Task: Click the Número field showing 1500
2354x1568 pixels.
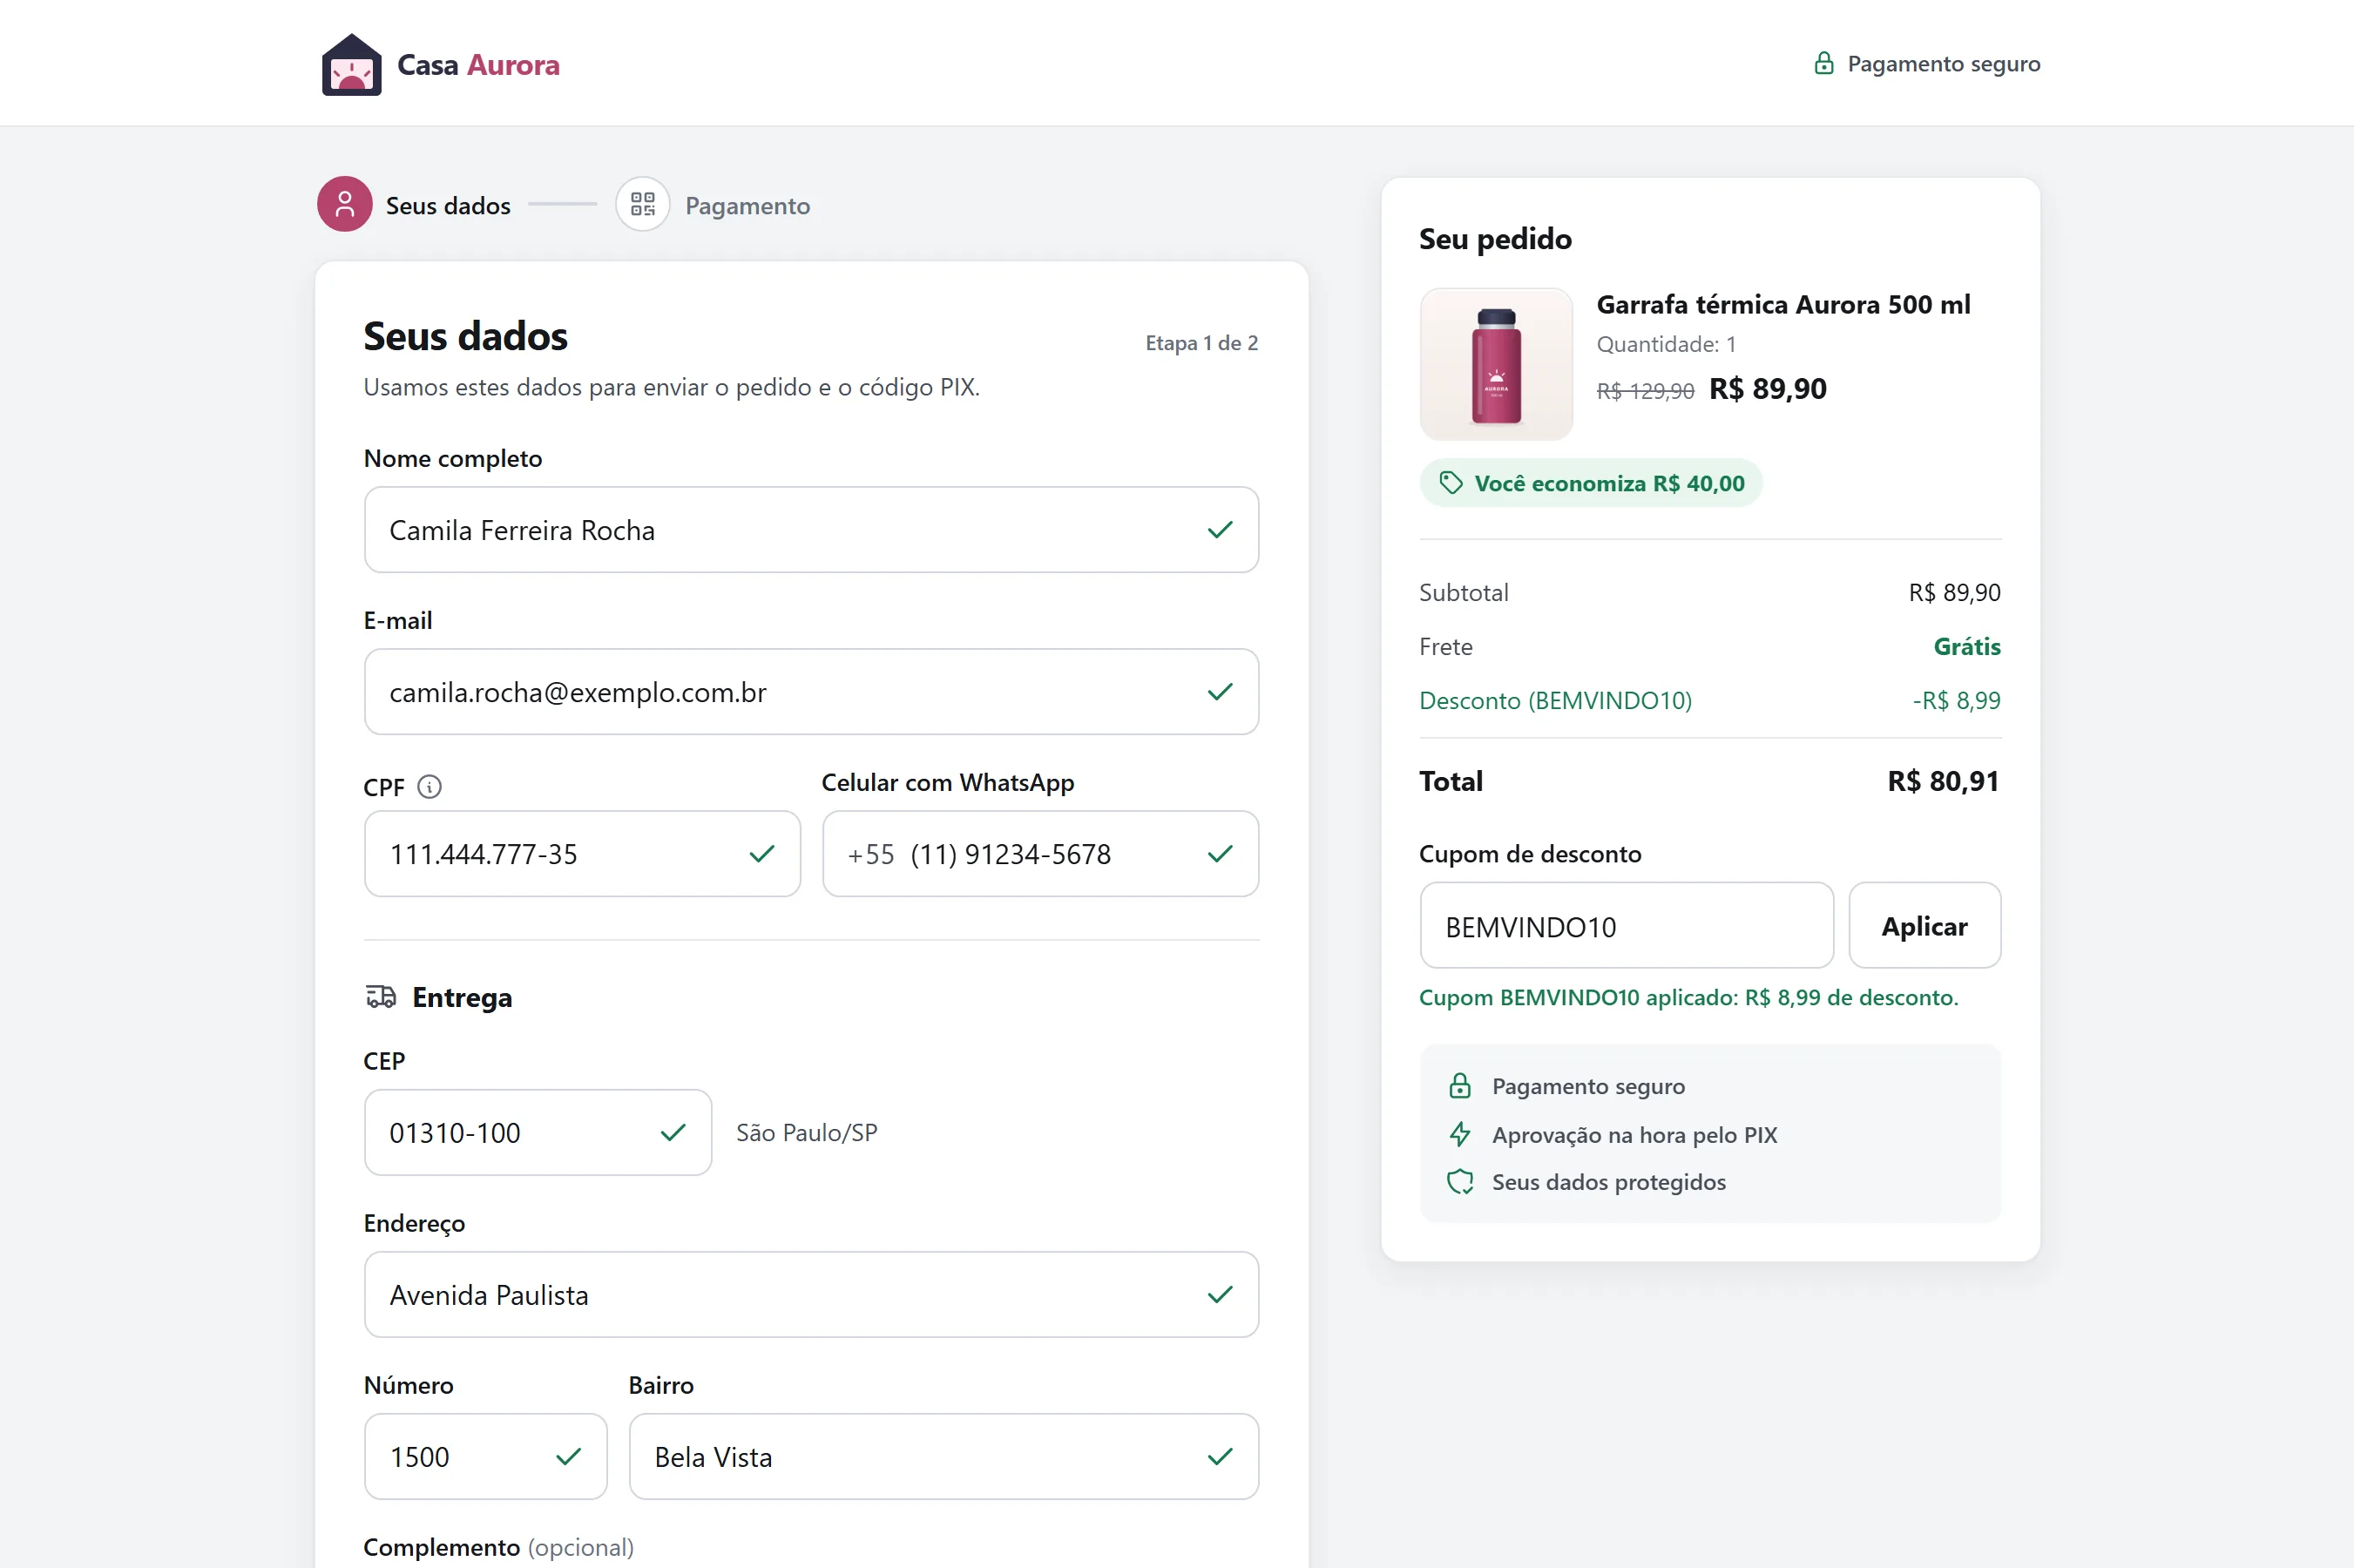Action: pos(485,1457)
